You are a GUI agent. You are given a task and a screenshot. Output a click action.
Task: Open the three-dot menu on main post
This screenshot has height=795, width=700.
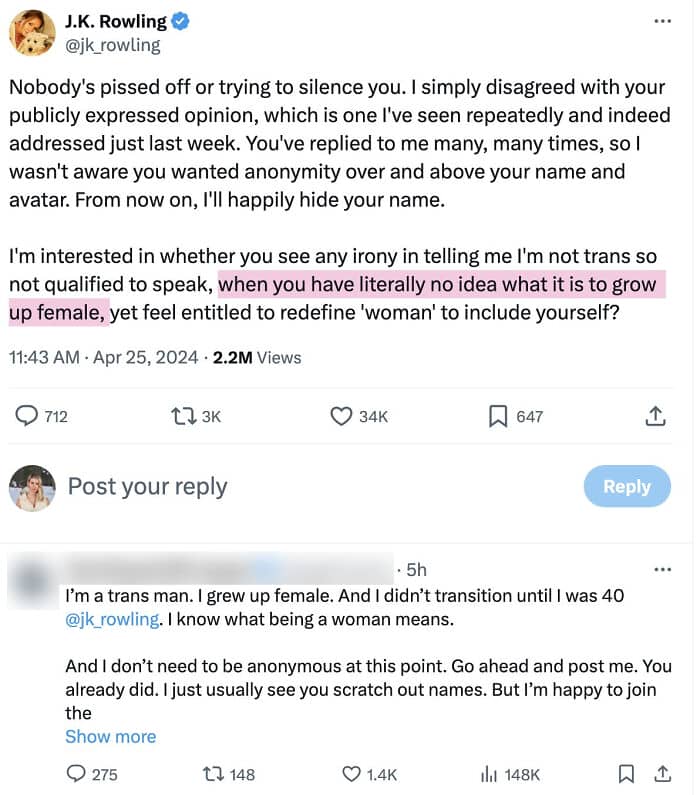click(662, 22)
